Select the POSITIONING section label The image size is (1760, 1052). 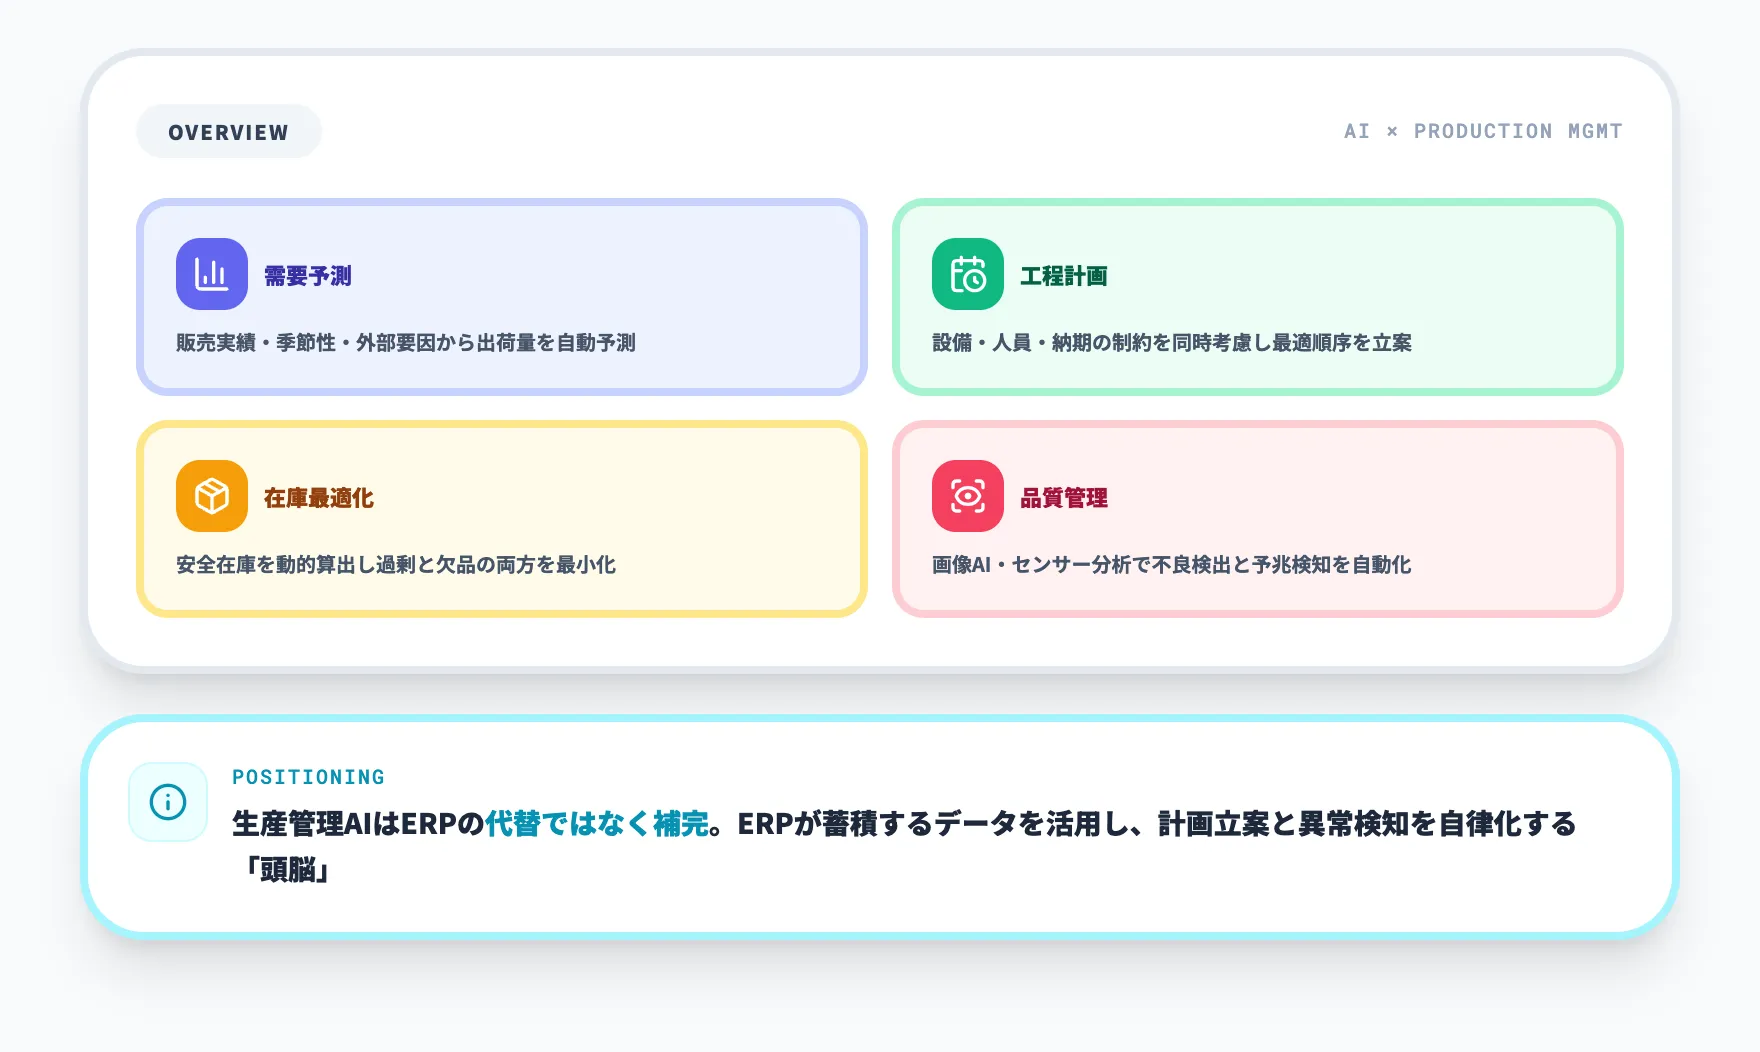coord(307,776)
